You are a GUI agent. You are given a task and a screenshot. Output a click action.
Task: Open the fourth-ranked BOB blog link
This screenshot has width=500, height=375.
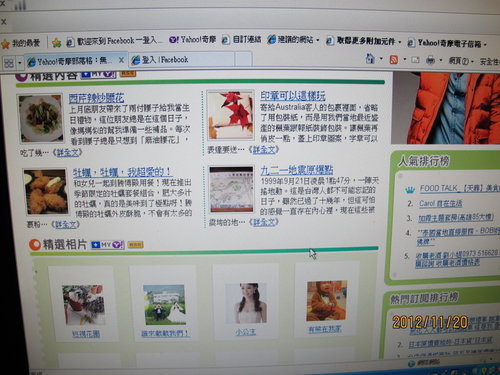click(458, 235)
